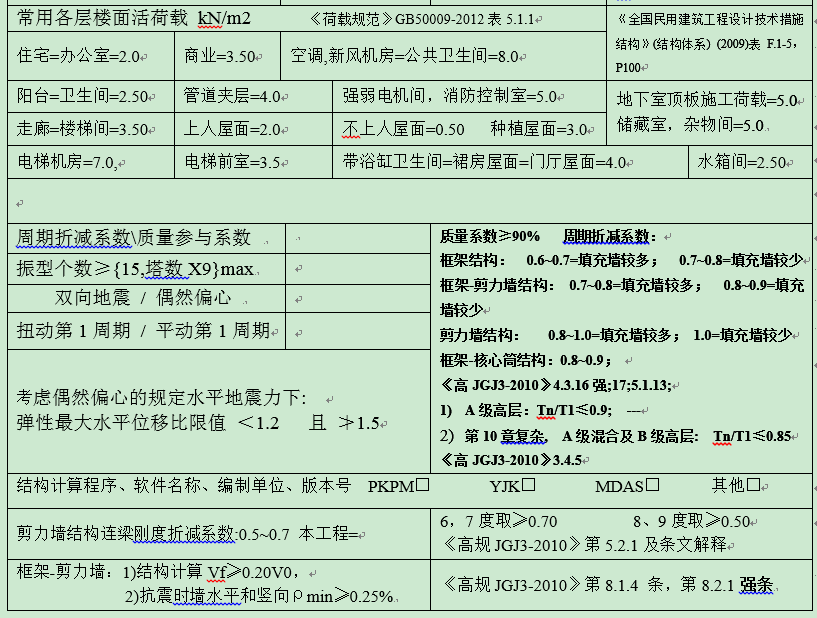Click the cell '阳台=卫生间=2.50'

[91, 96]
